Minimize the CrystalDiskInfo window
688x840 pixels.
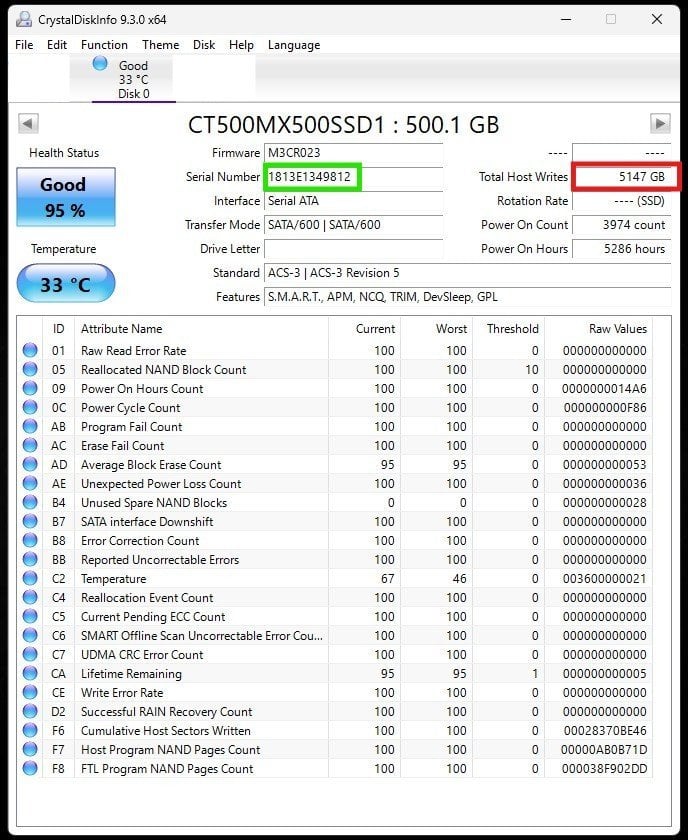tap(566, 19)
